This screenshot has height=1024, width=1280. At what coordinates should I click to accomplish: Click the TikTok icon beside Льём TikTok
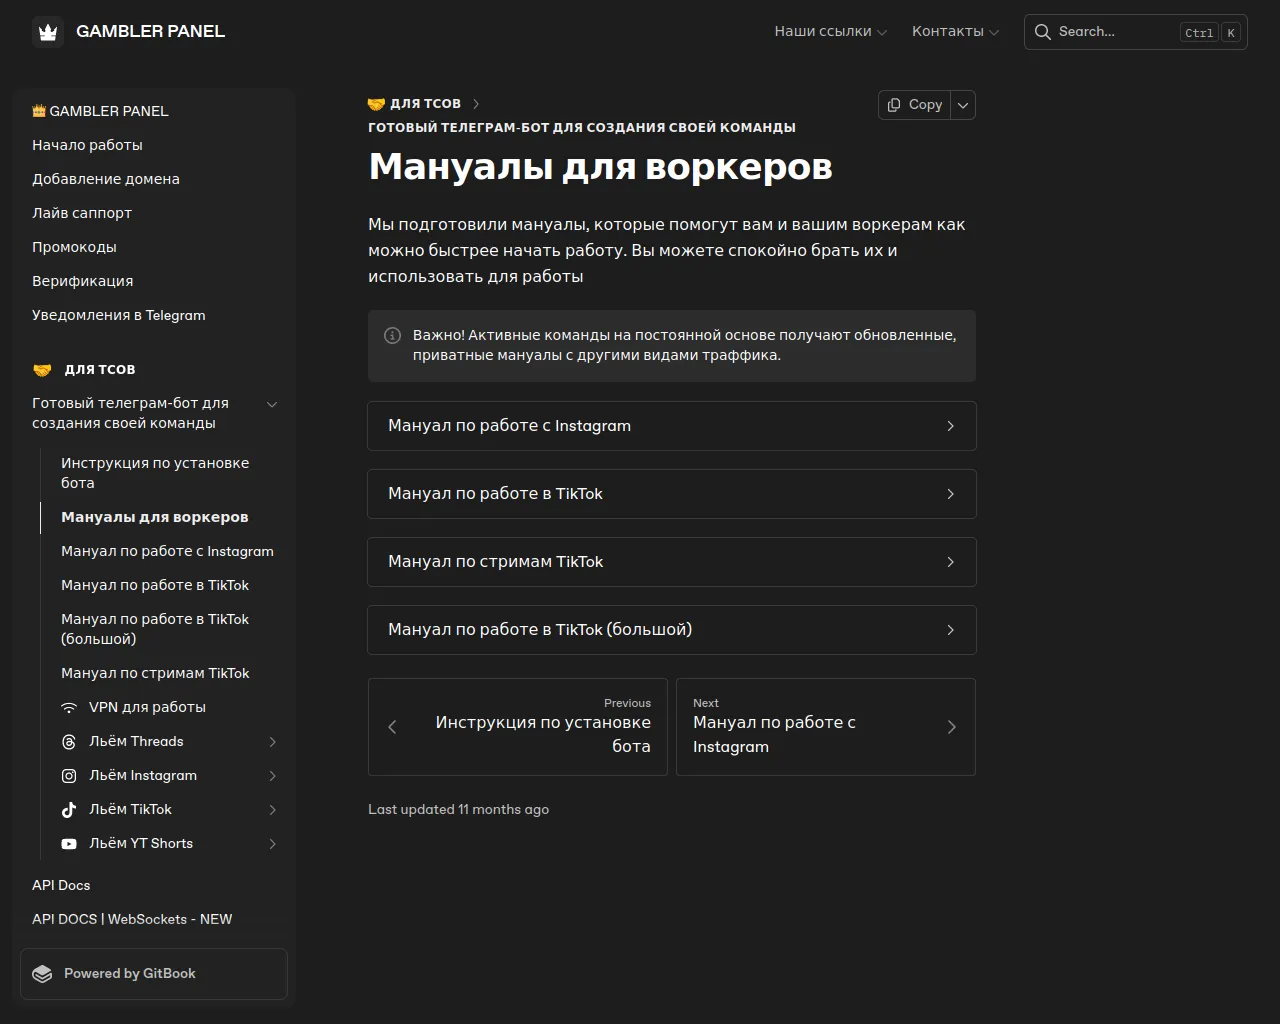[69, 810]
